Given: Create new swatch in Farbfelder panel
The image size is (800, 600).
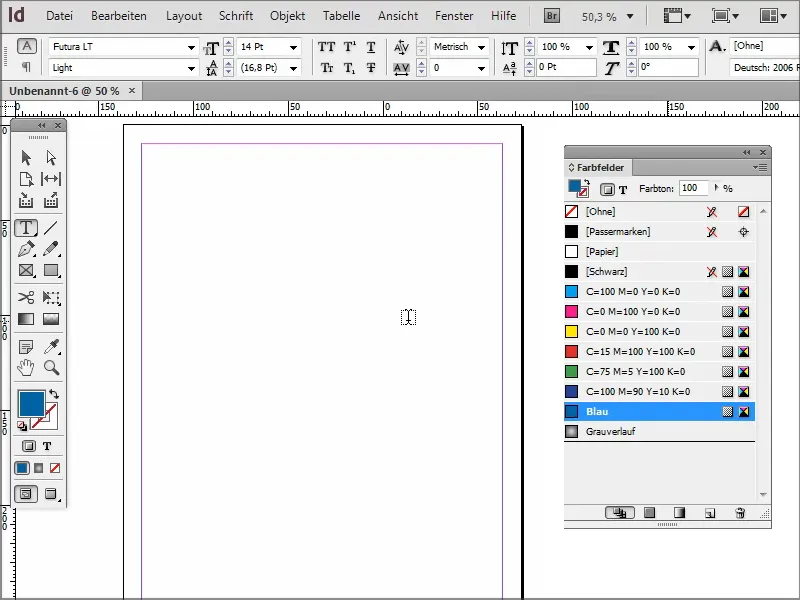Looking at the screenshot, I should [x=710, y=513].
